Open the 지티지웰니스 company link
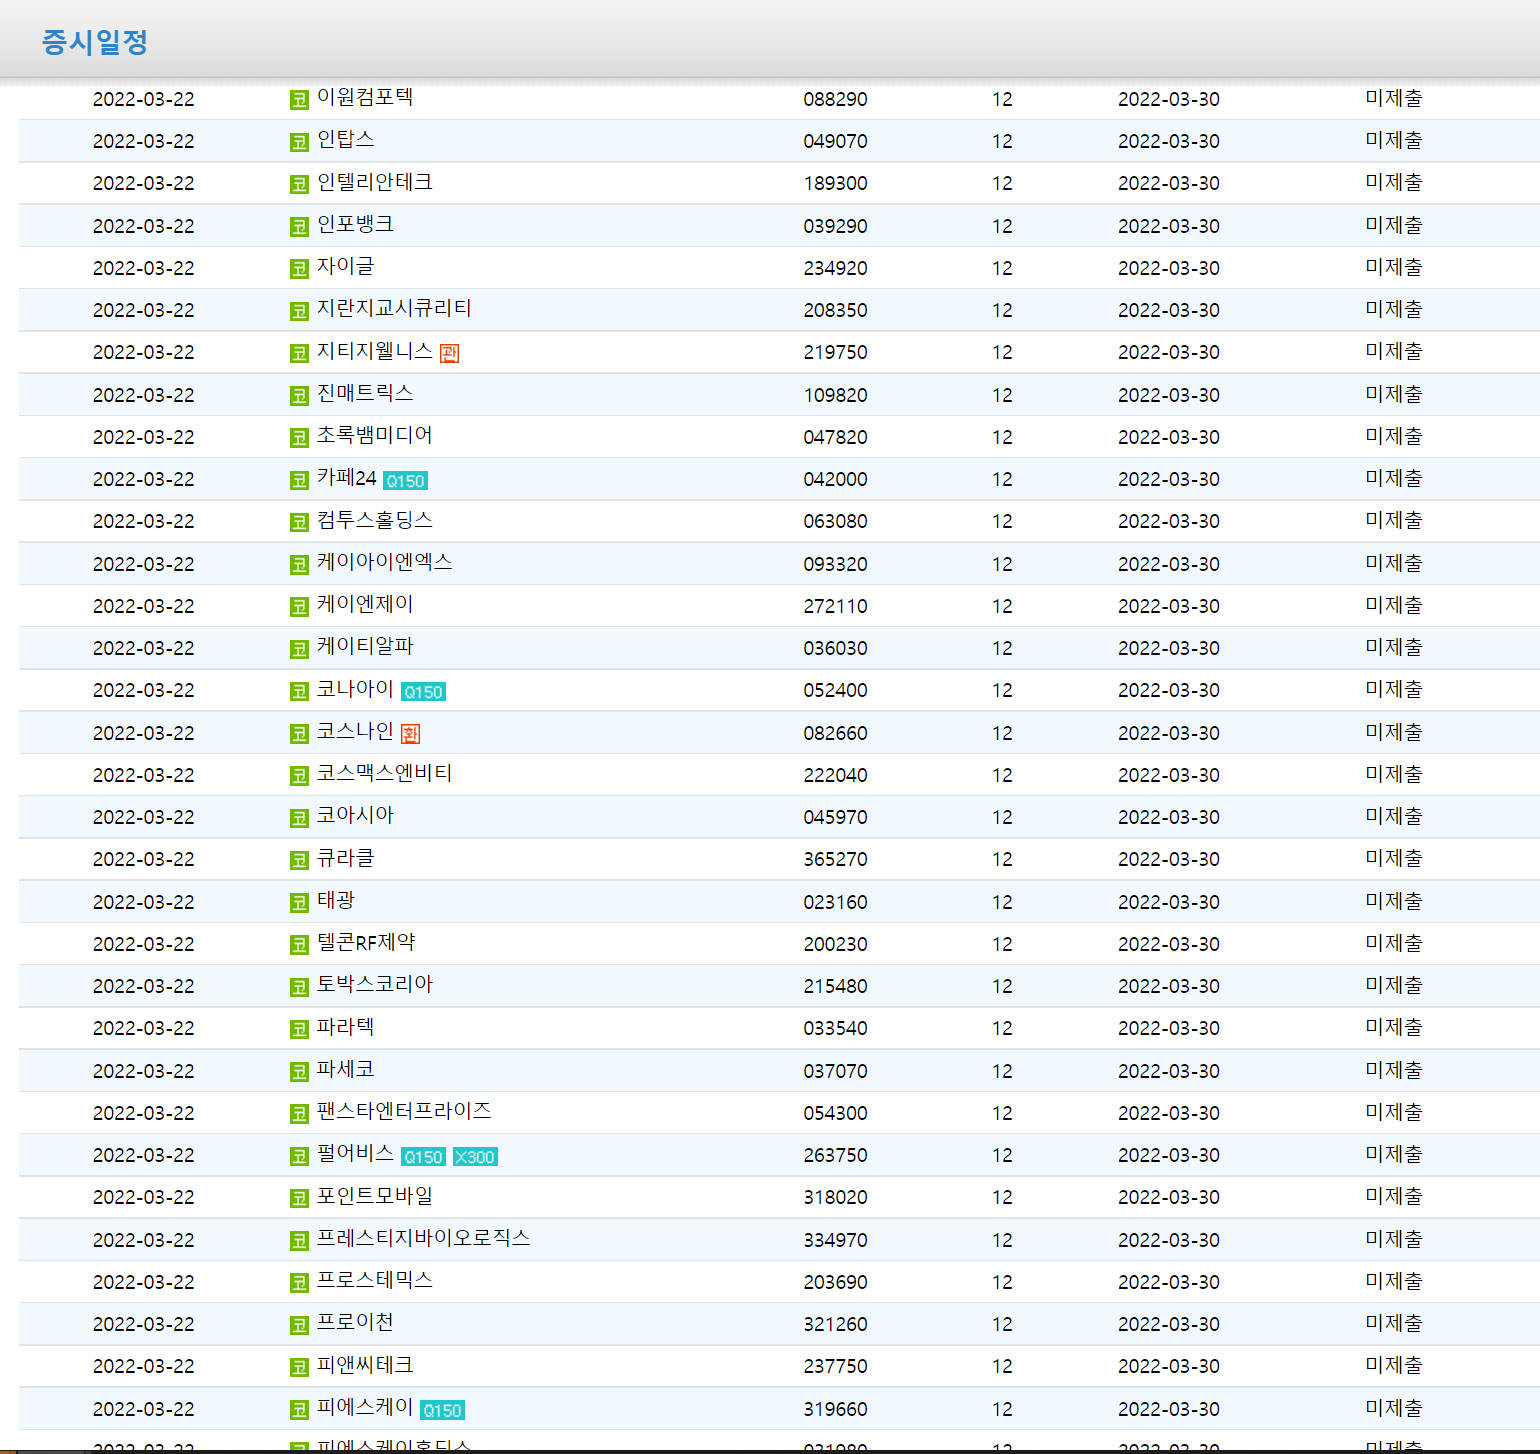Viewport: 1540px width, 1454px height. coord(375,351)
